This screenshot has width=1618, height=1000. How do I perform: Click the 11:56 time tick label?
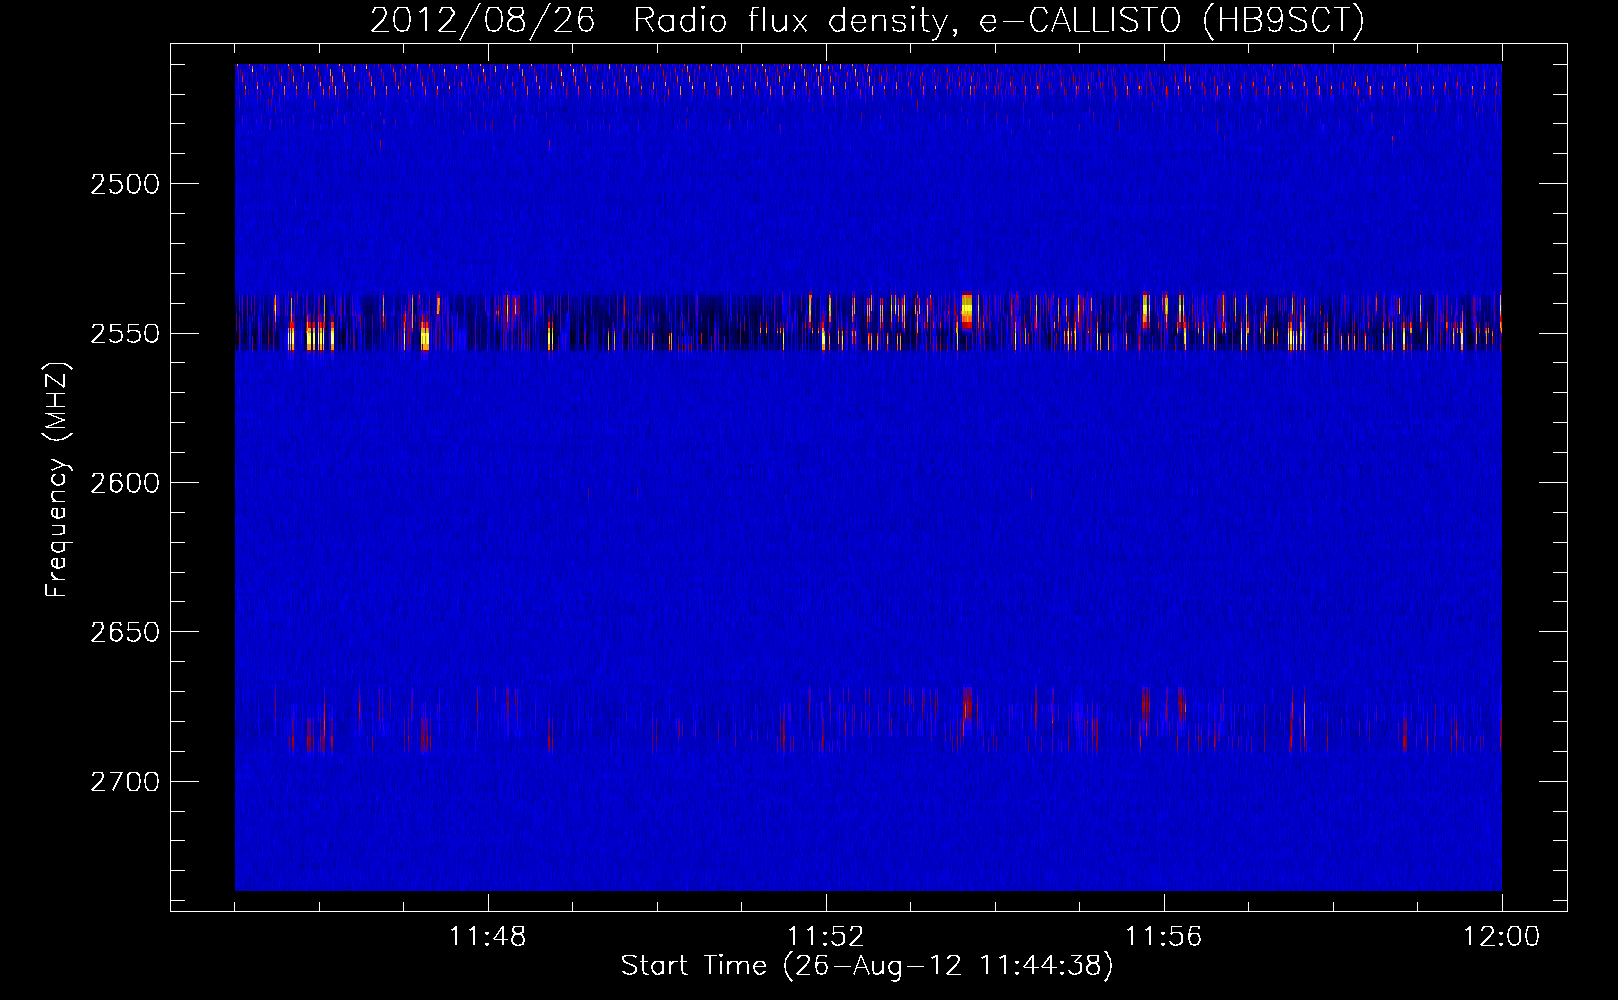[x=1164, y=937]
